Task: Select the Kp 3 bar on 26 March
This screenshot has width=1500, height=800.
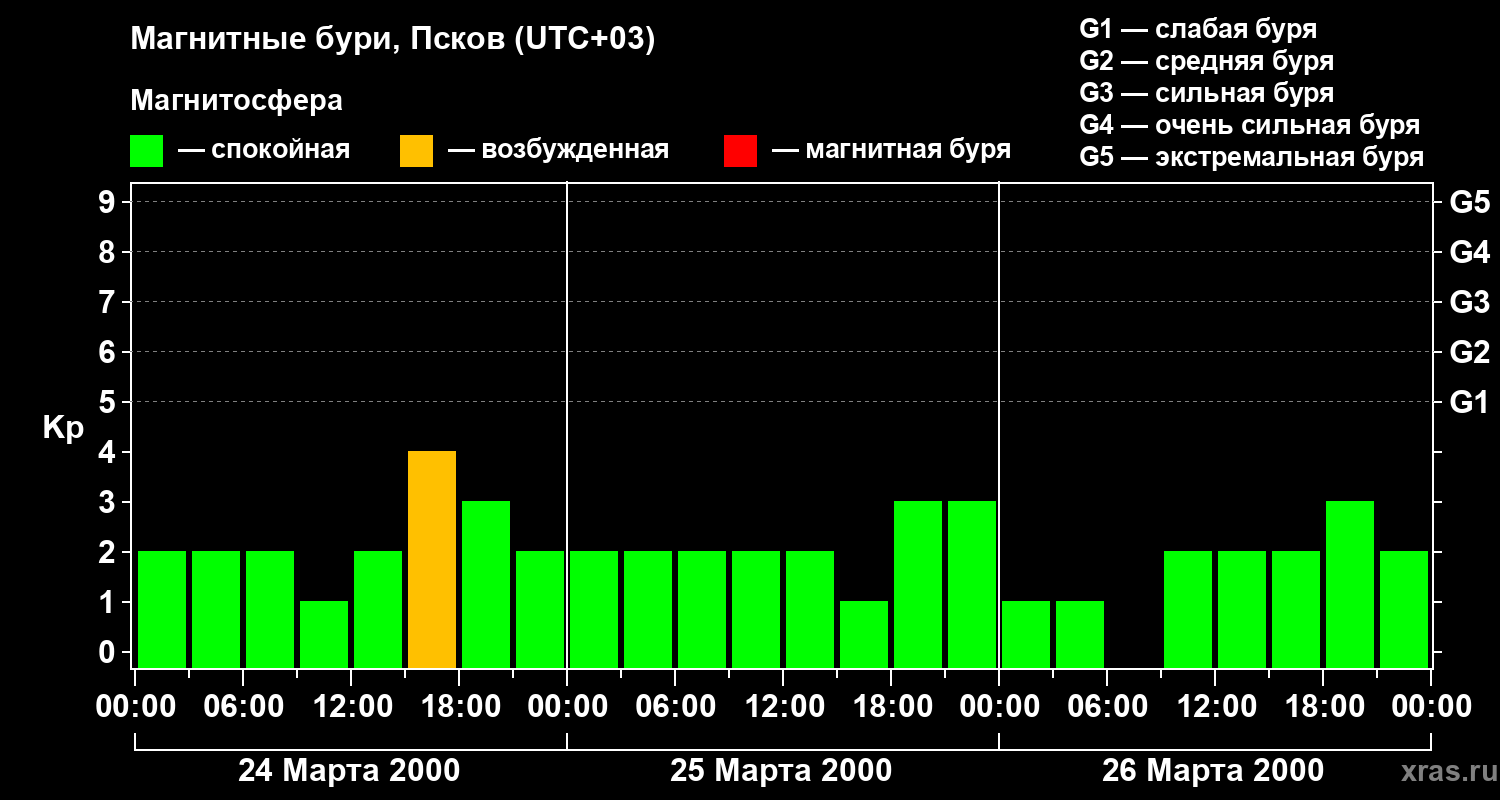Action: click(x=1350, y=584)
